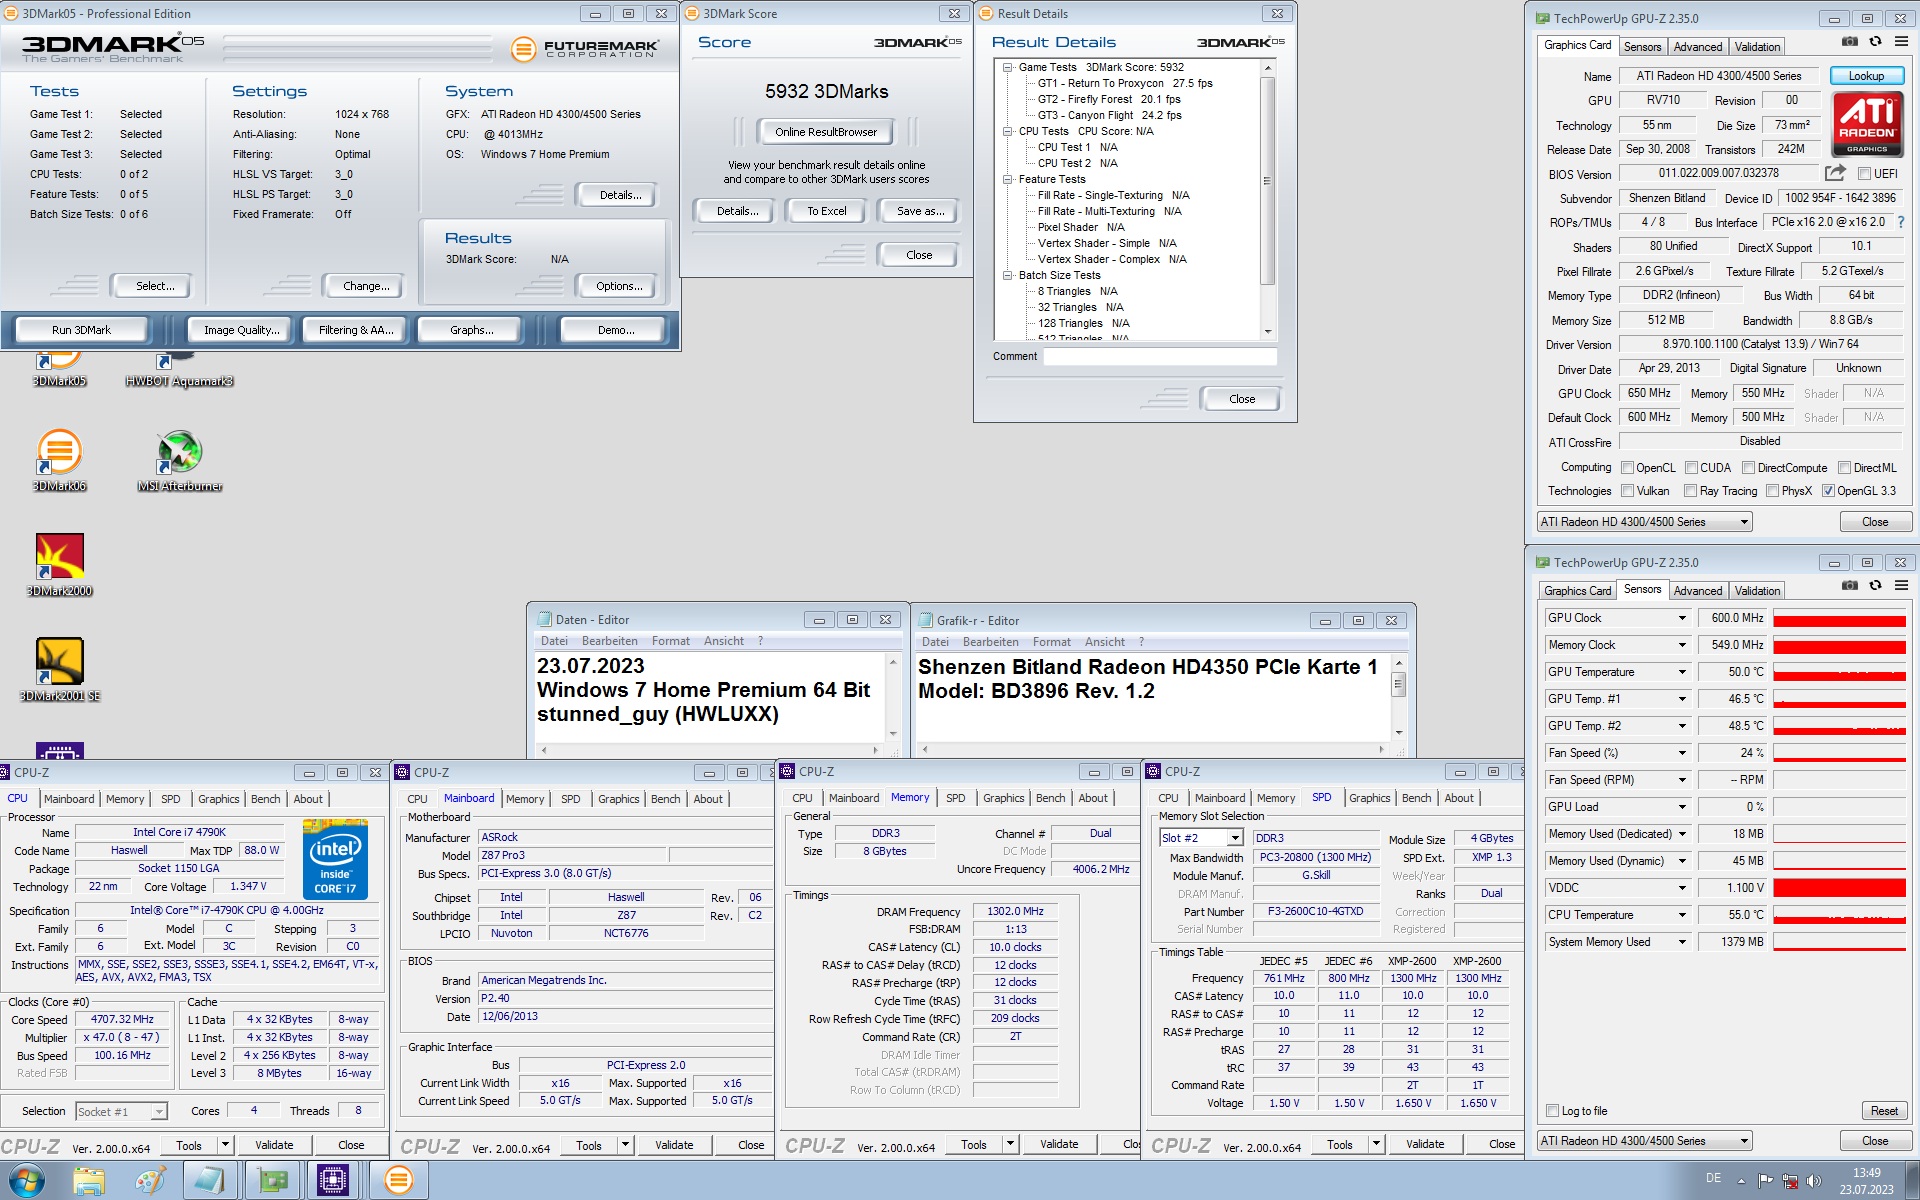The width and height of the screenshot is (1920, 1200).
Task: Toggle the Ray Tracing checkbox
Action: coord(1691,491)
